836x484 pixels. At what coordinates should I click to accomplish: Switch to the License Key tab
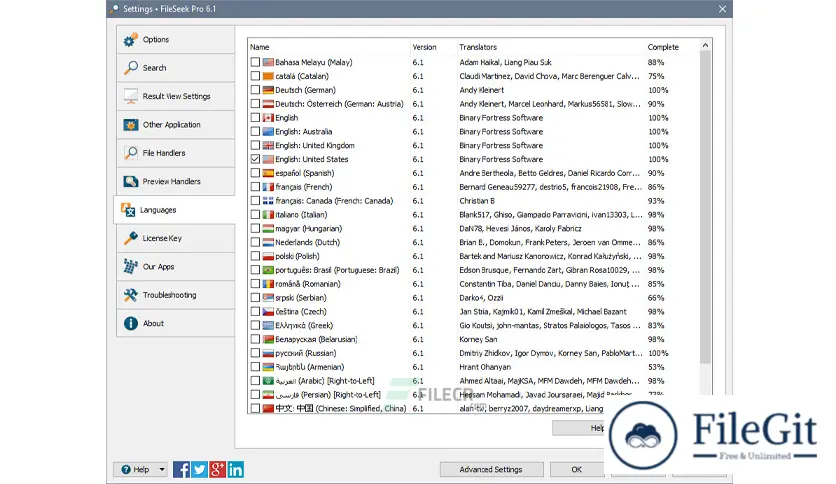pos(175,238)
